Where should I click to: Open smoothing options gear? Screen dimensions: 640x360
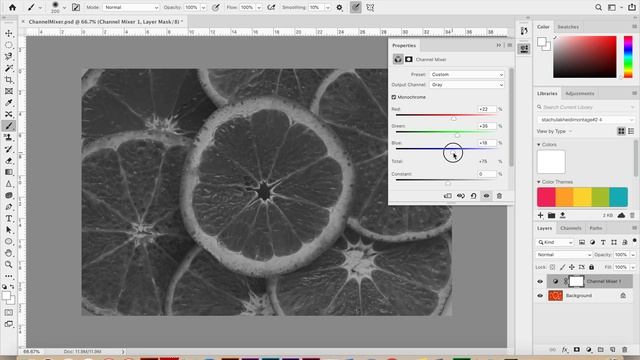click(x=340, y=7)
